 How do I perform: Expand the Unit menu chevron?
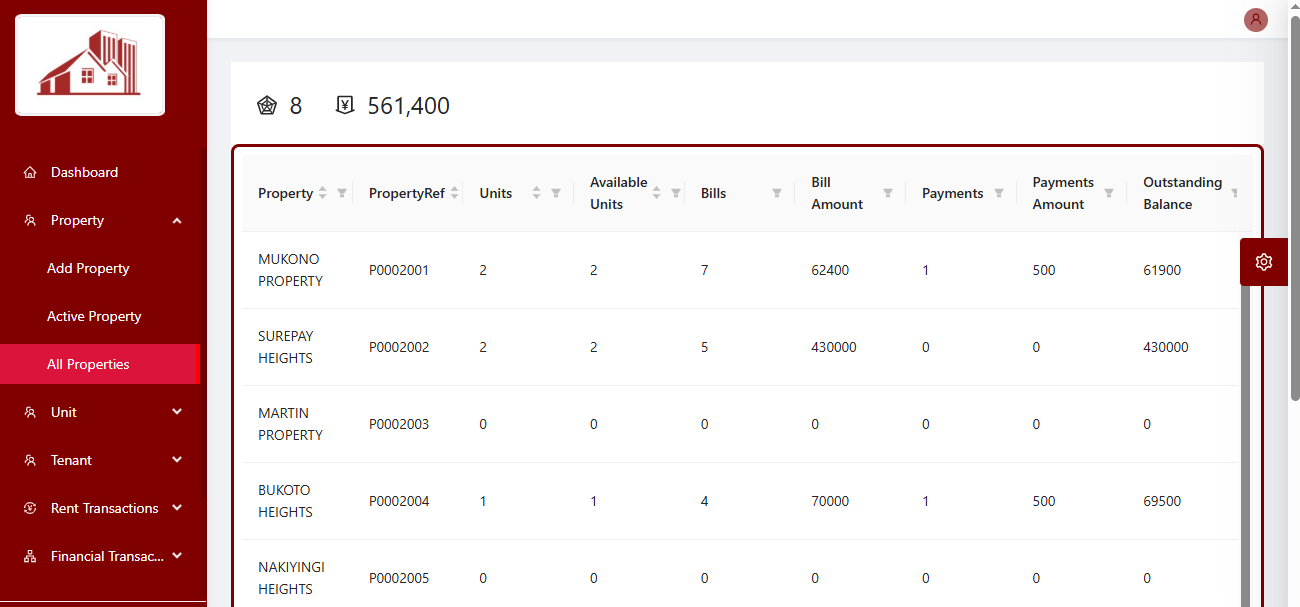(177, 412)
